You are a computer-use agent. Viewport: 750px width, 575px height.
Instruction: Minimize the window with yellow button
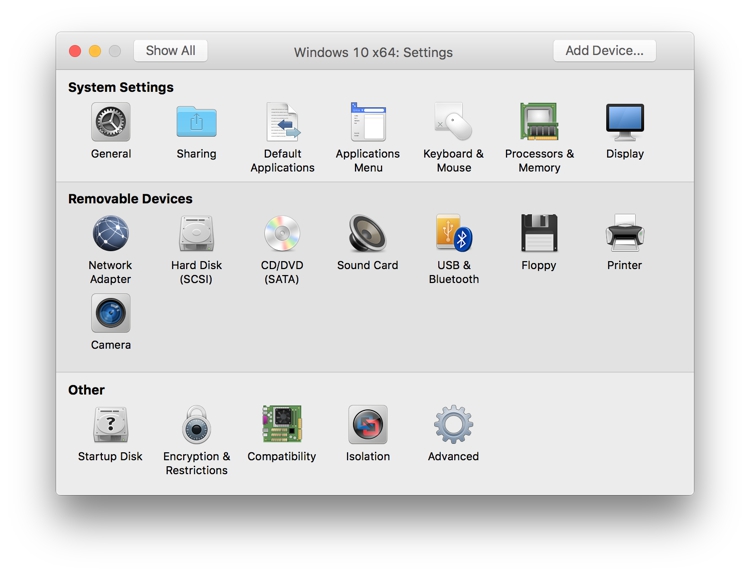pyautogui.click(x=95, y=51)
